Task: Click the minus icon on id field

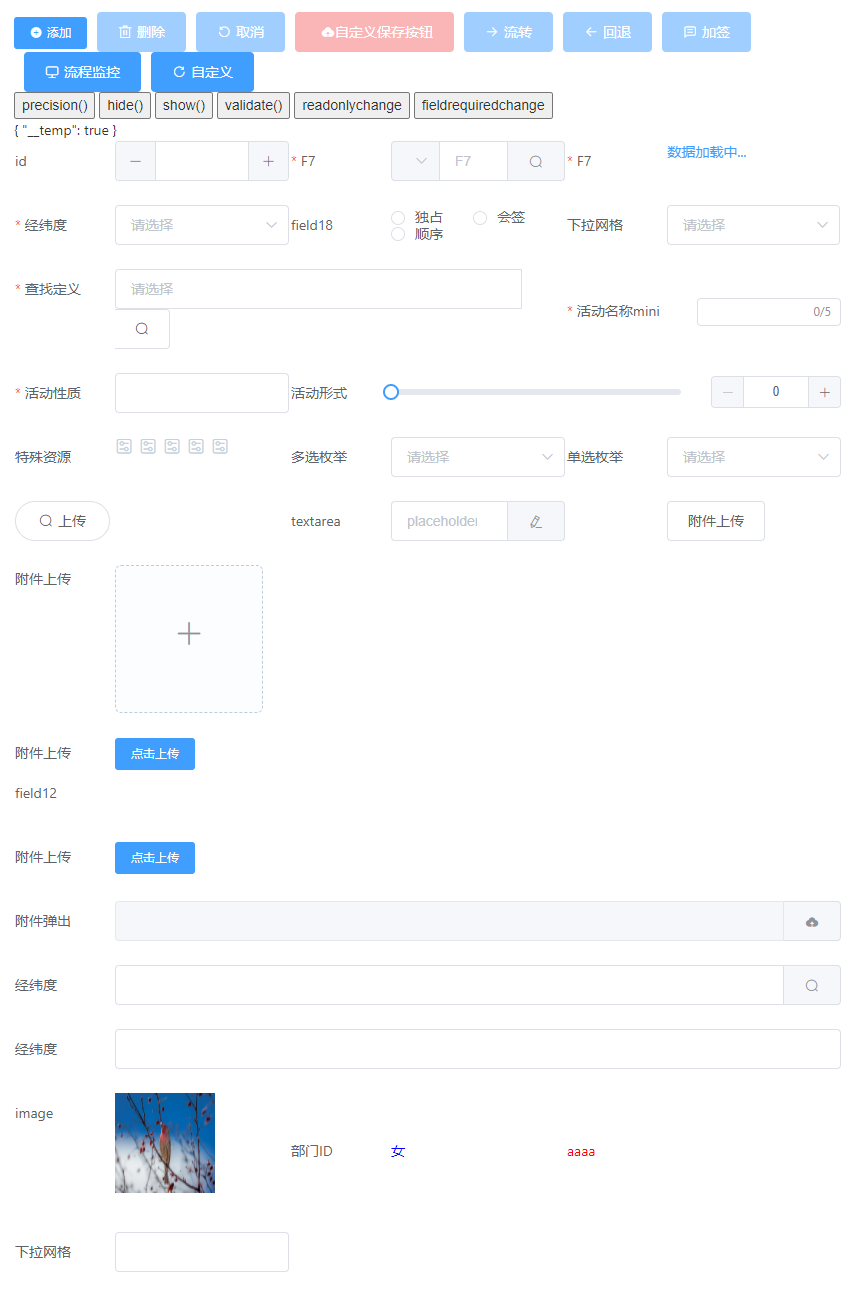Action: tap(135, 161)
